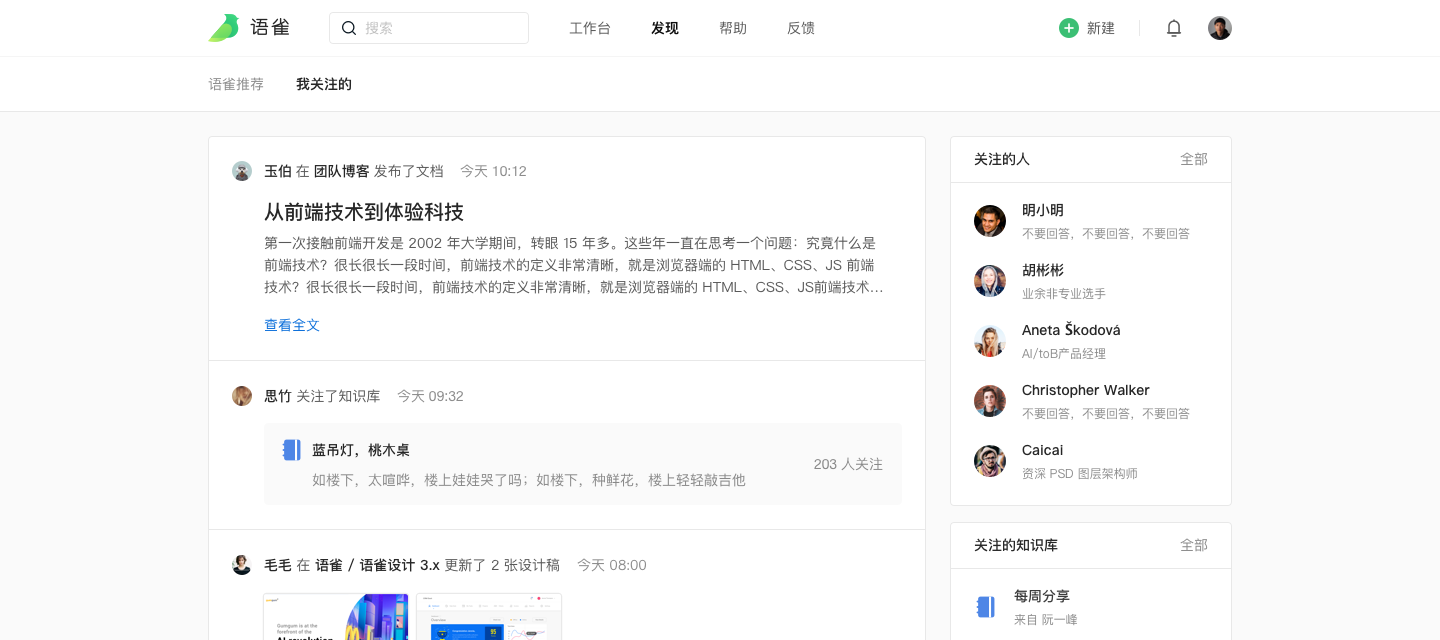The height and width of the screenshot is (640, 1440).
Task: Open the 工作台 menu
Action: click(x=590, y=28)
